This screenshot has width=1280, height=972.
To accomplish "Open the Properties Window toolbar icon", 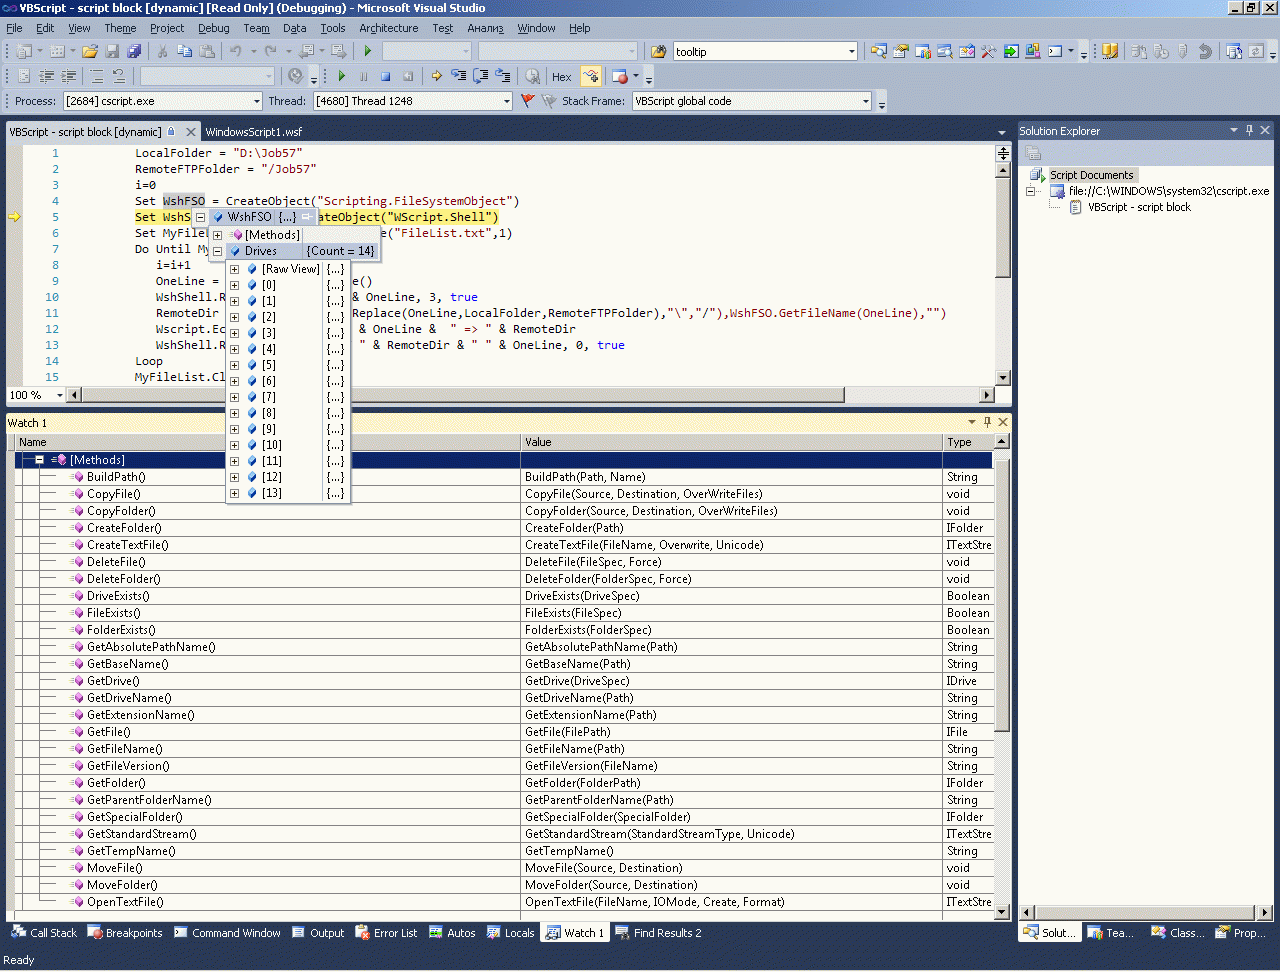I will point(901,51).
